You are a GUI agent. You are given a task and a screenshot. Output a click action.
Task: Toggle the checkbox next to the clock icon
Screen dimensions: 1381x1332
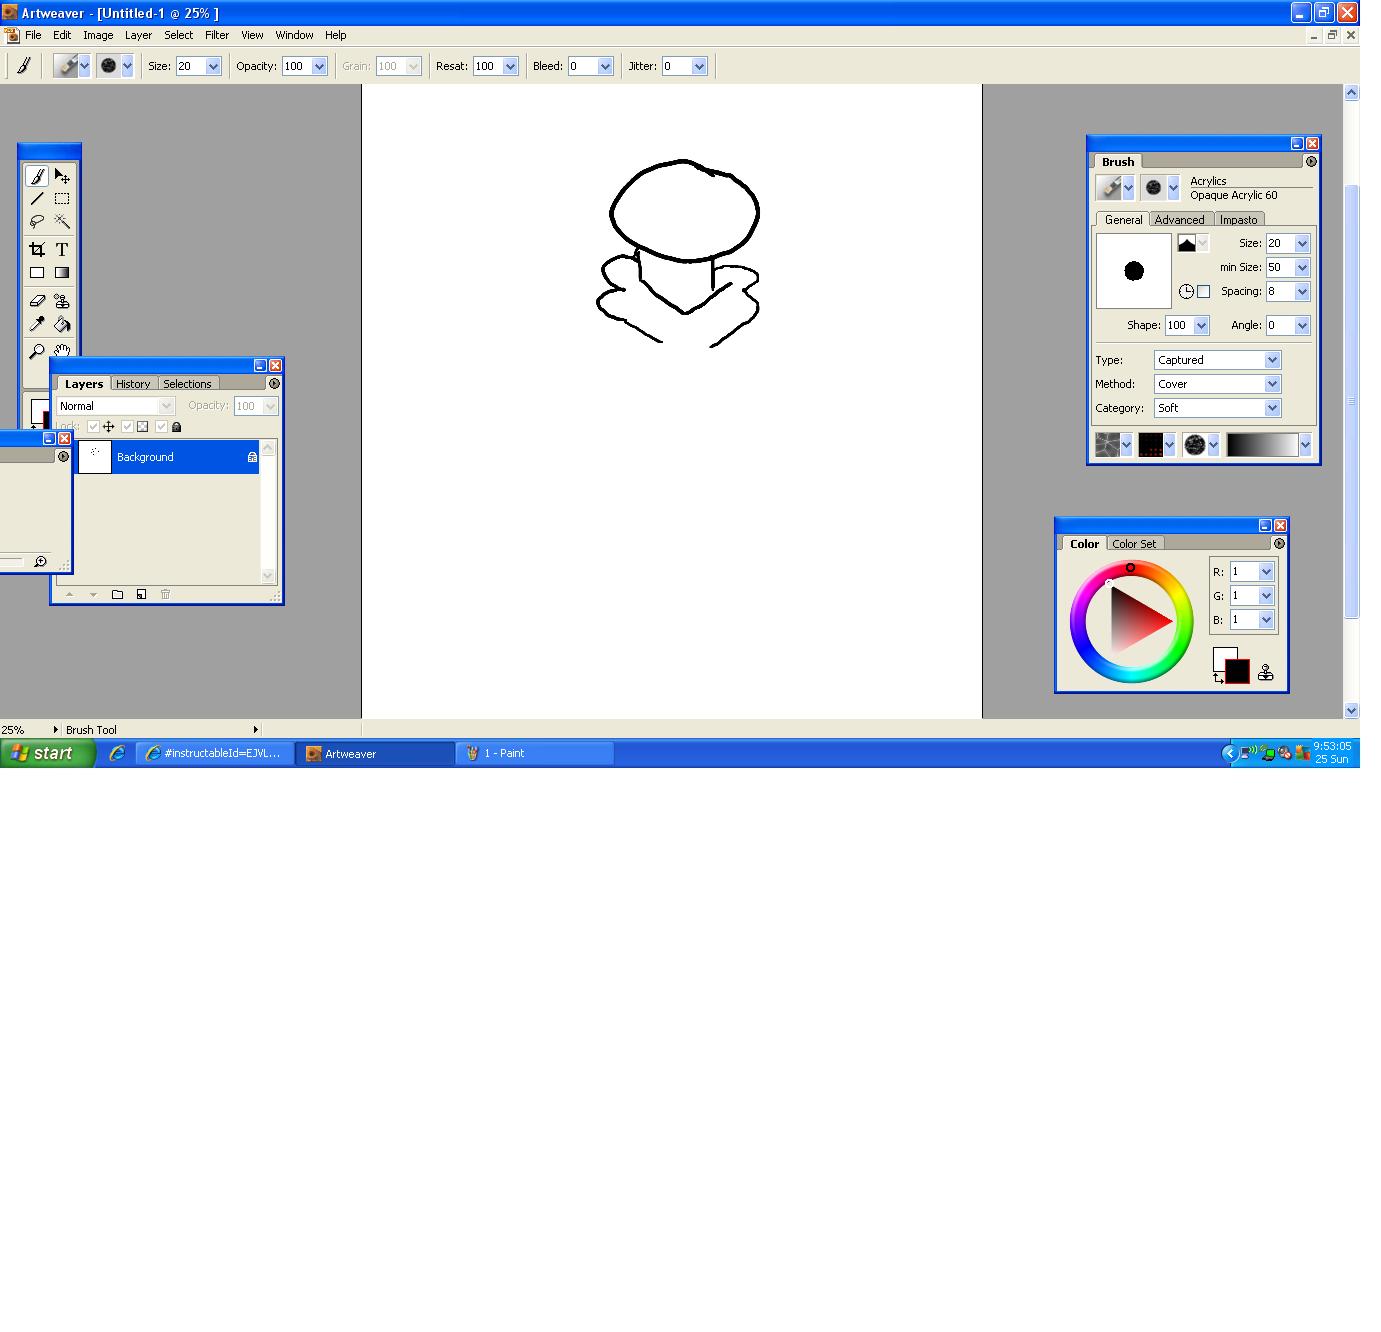pyautogui.click(x=1204, y=291)
